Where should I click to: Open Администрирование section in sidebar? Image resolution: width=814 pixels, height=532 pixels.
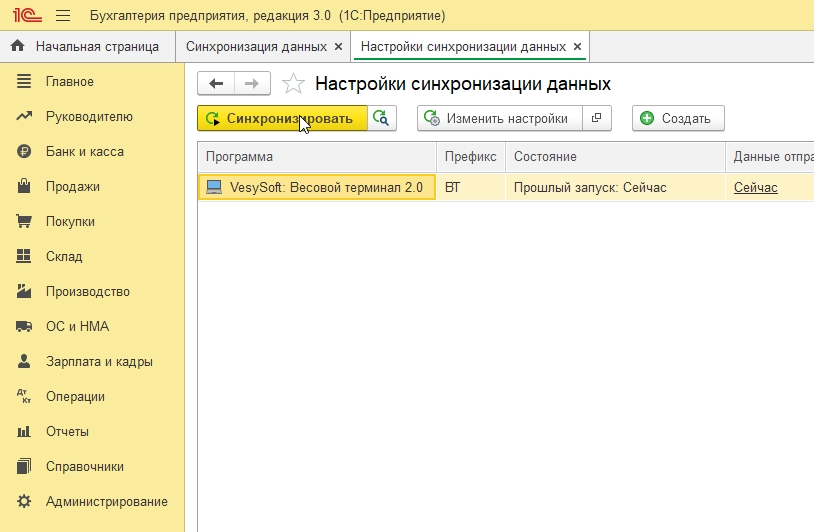(107, 502)
